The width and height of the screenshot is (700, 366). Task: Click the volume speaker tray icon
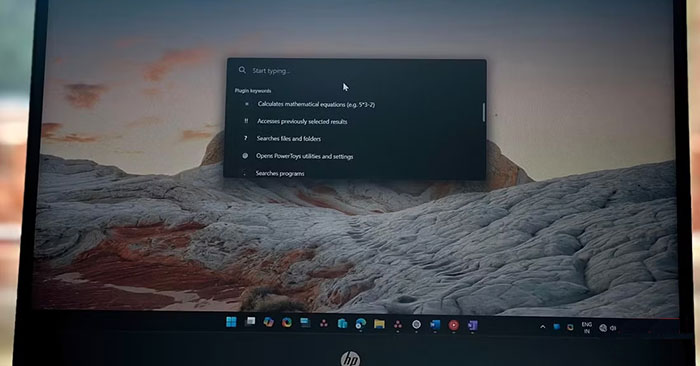(613, 328)
